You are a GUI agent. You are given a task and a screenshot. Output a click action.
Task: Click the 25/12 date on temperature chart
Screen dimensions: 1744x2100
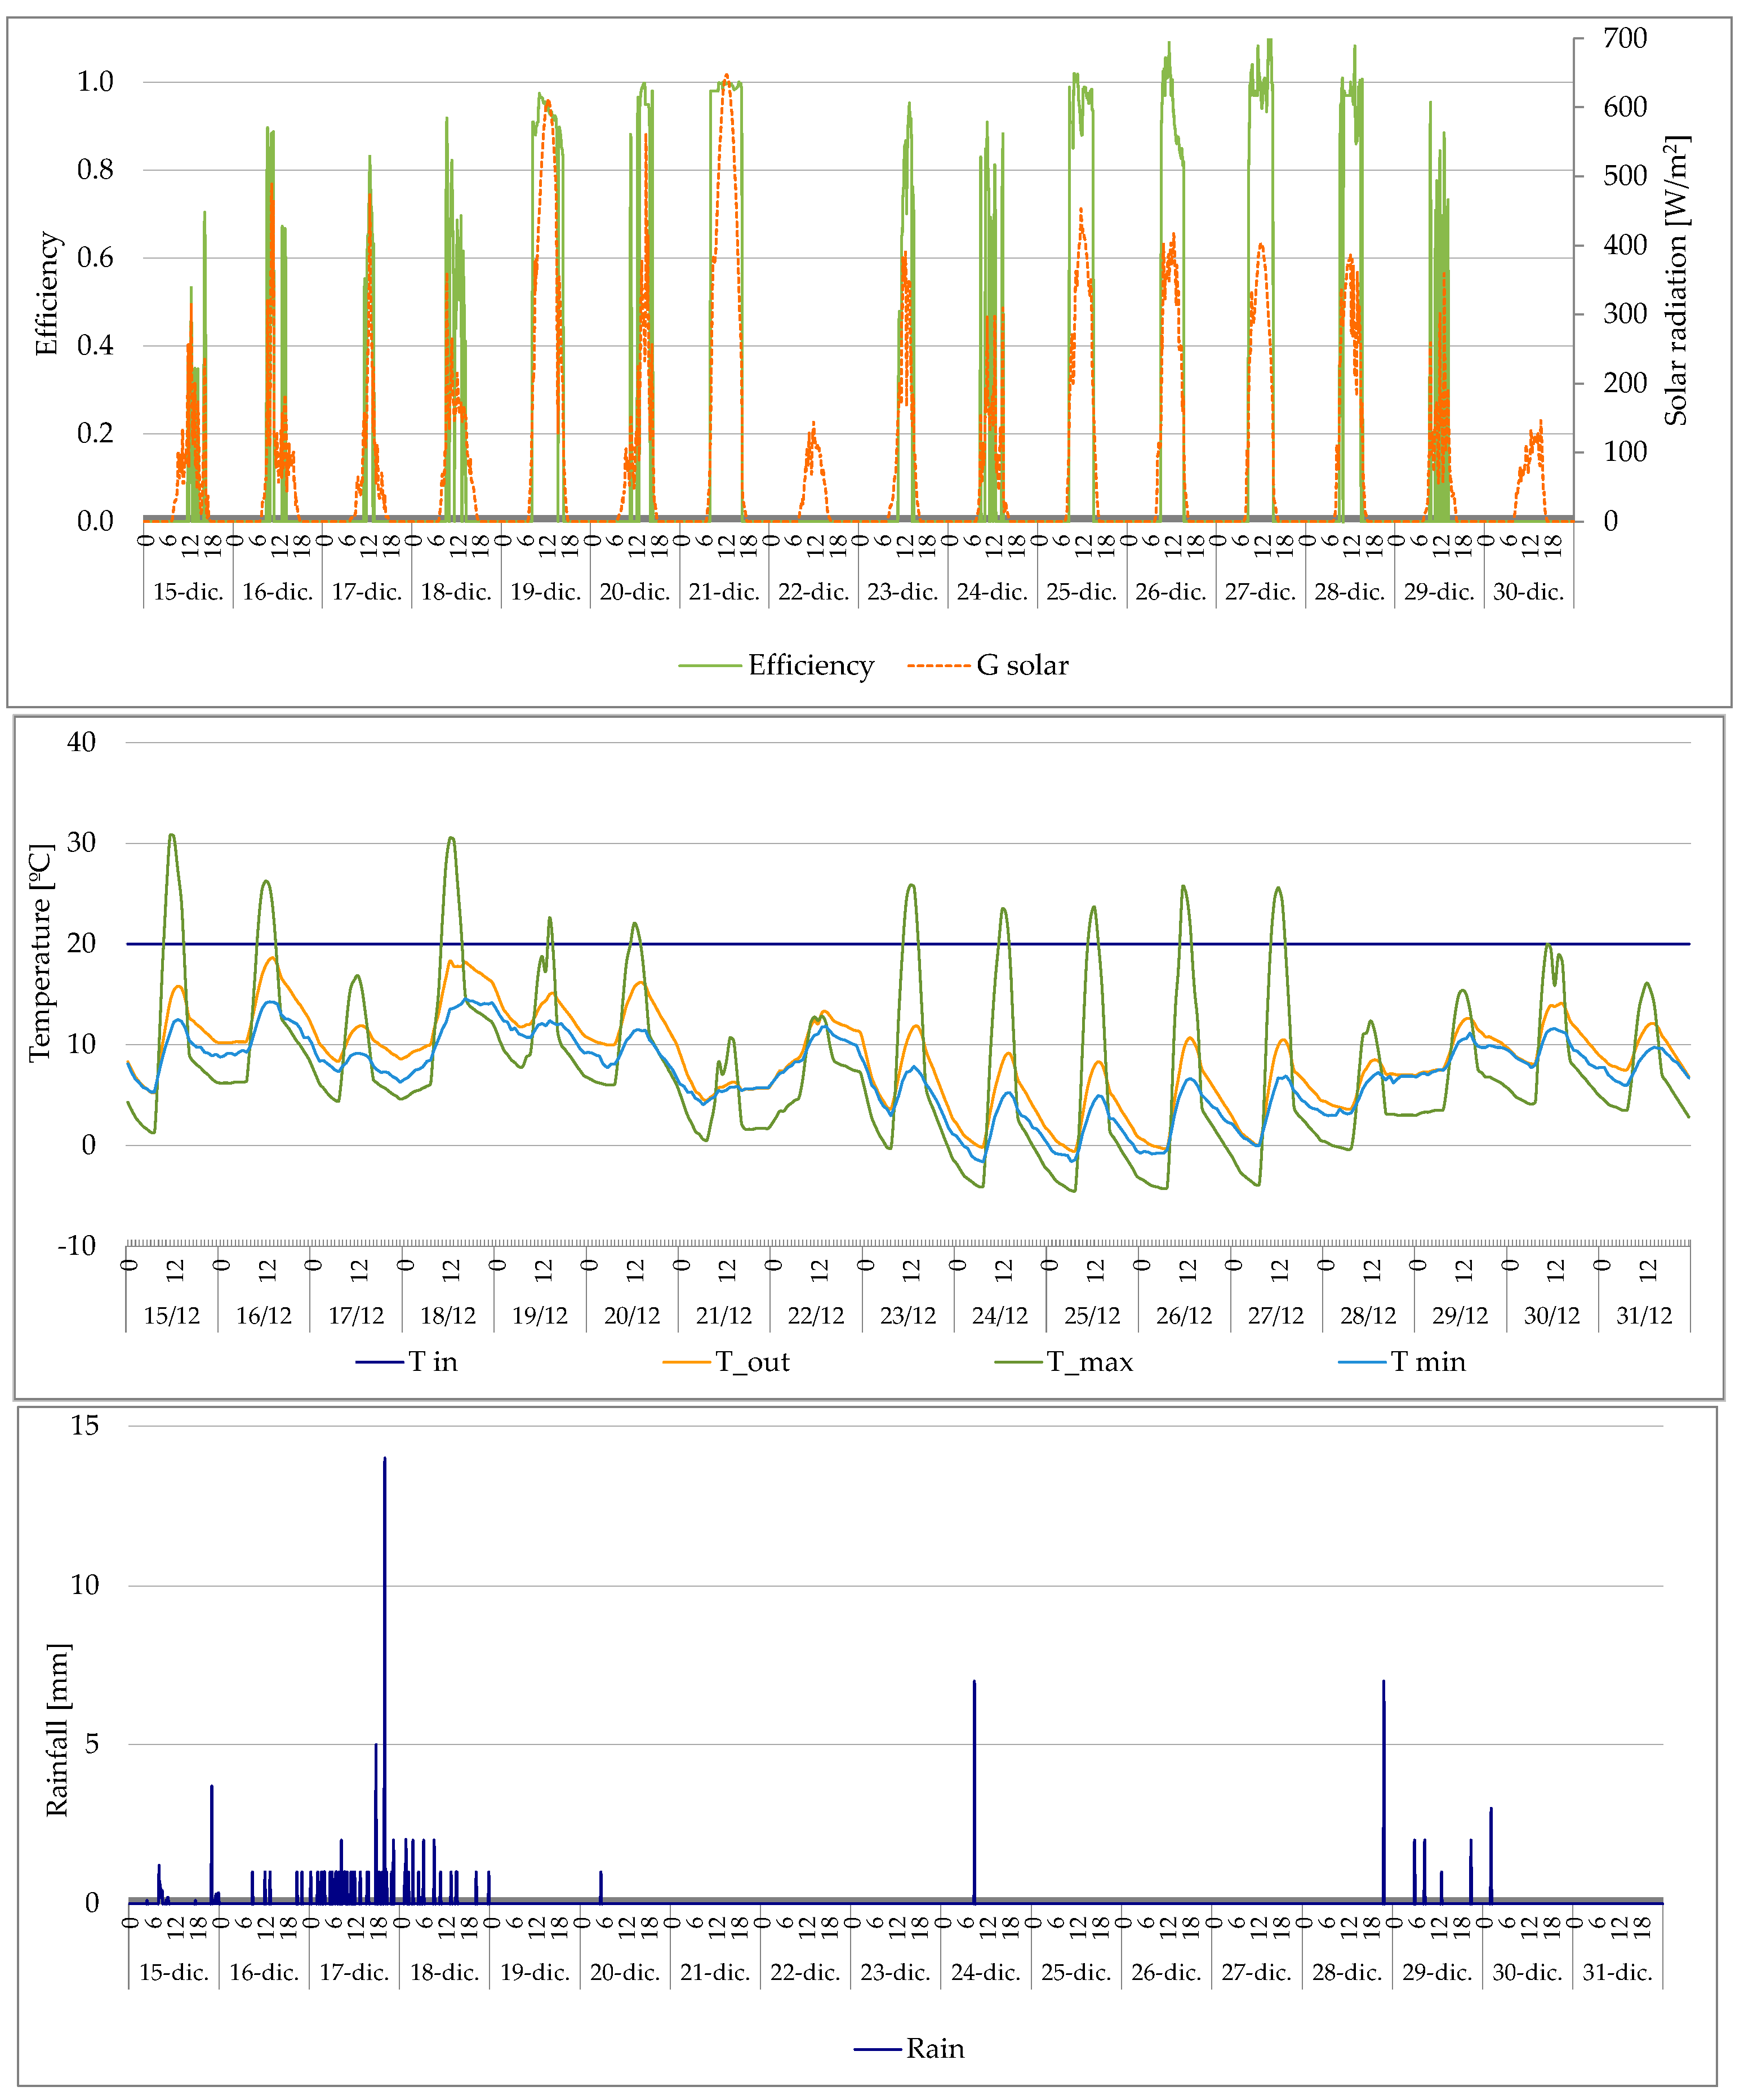point(1092,1316)
